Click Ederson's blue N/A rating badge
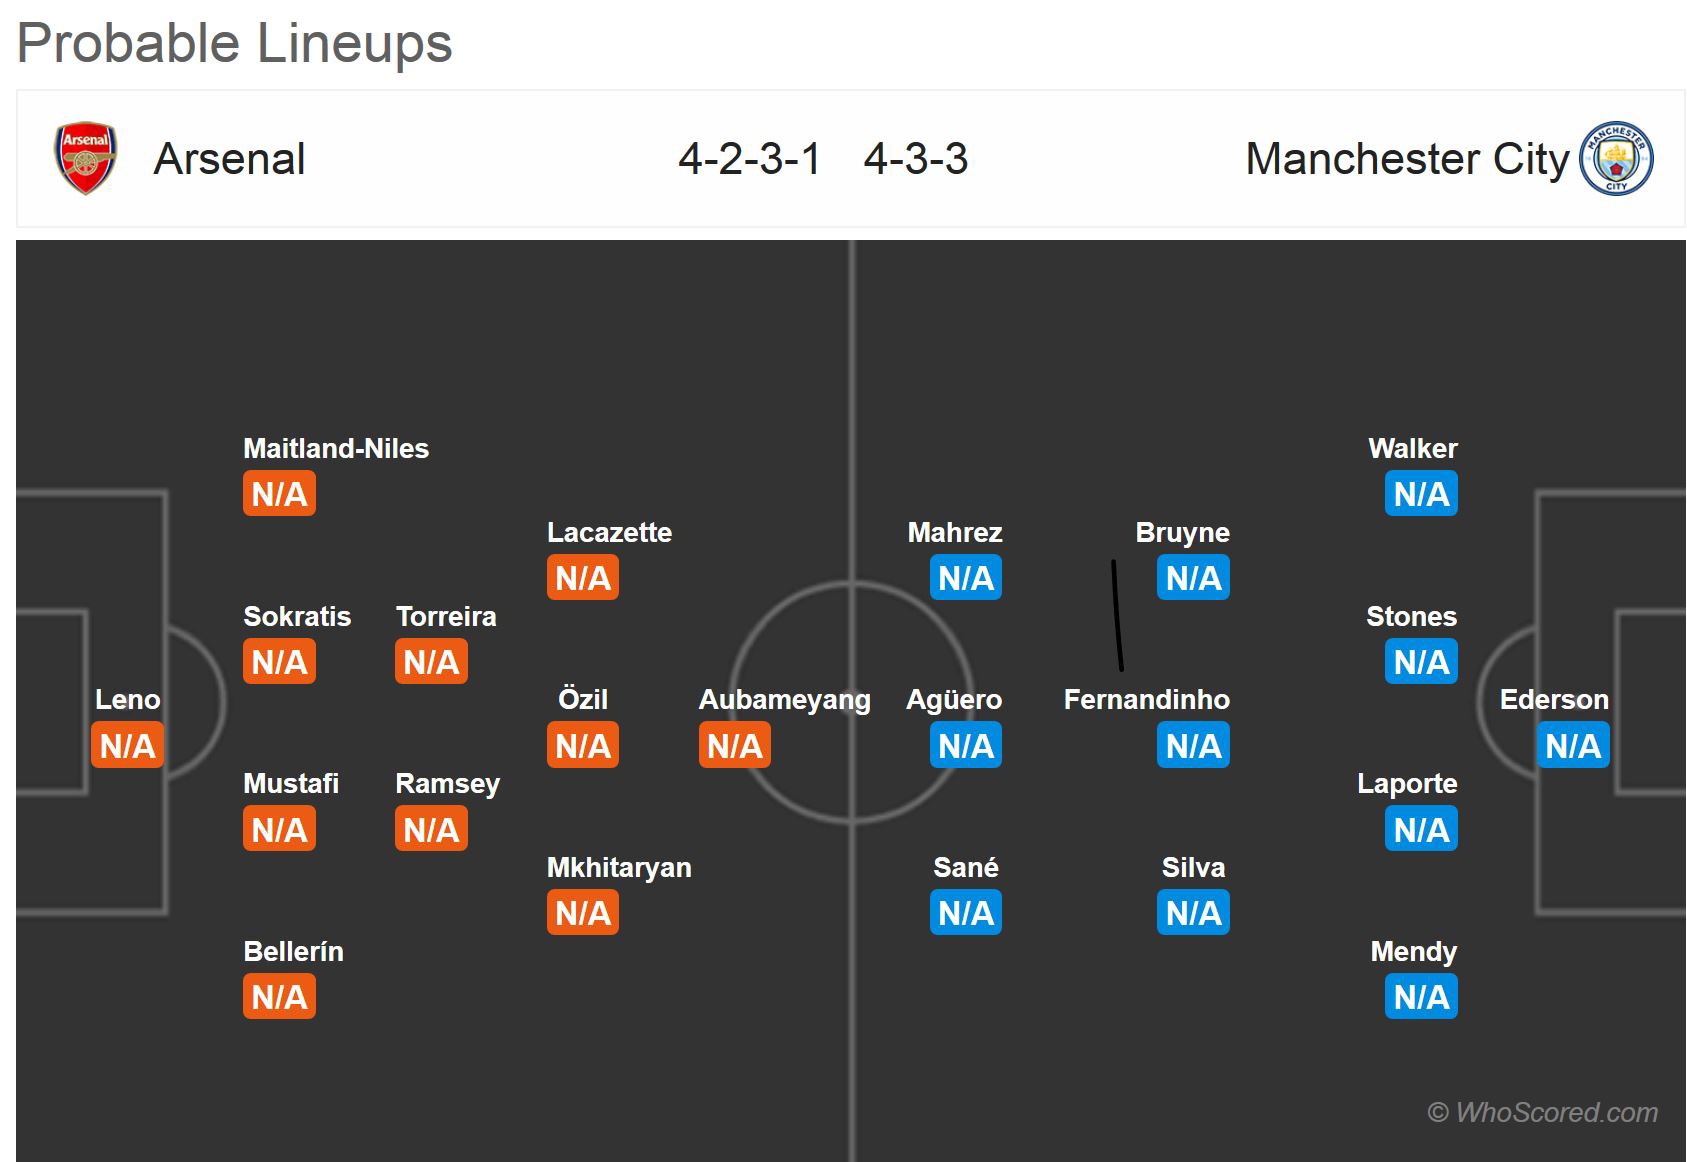 (x=1572, y=746)
